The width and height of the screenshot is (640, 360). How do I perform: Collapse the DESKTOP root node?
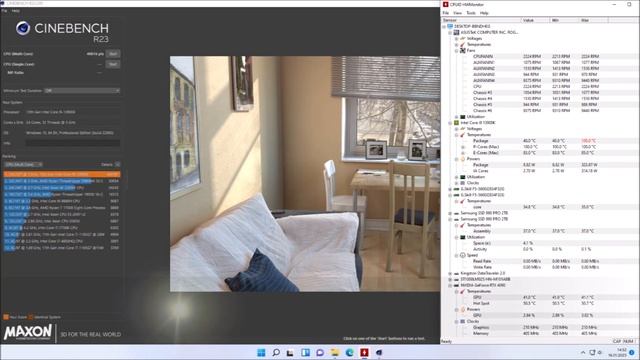point(444,27)
